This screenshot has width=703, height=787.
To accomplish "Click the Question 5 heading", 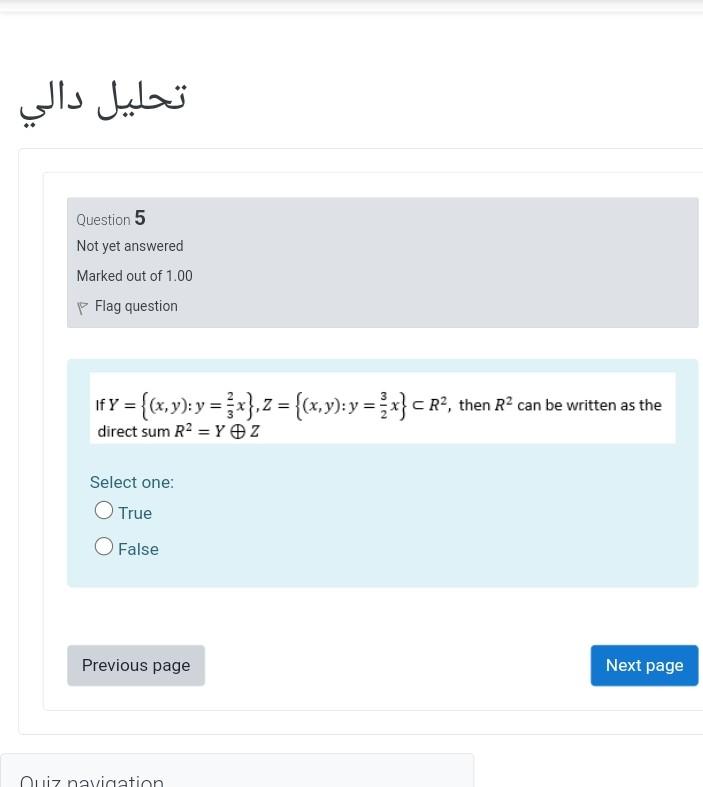I will (x=111, y=218).
